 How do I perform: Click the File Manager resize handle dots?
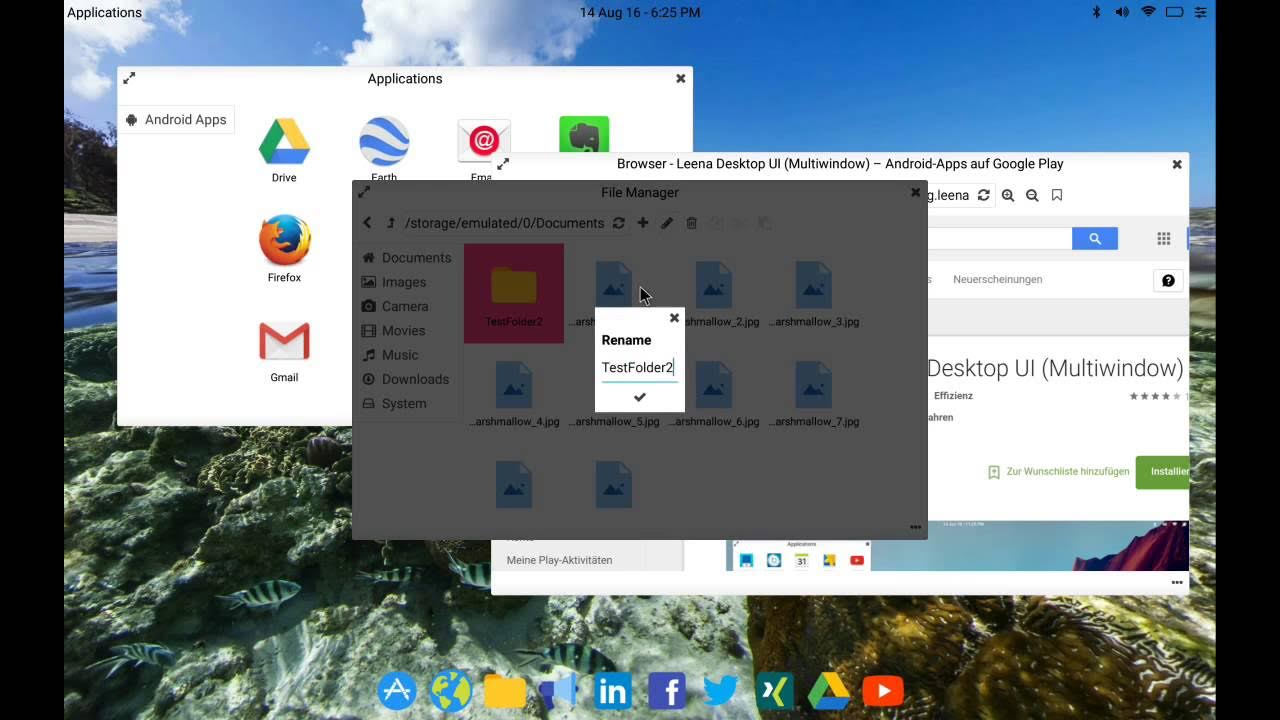pos(915,527)
